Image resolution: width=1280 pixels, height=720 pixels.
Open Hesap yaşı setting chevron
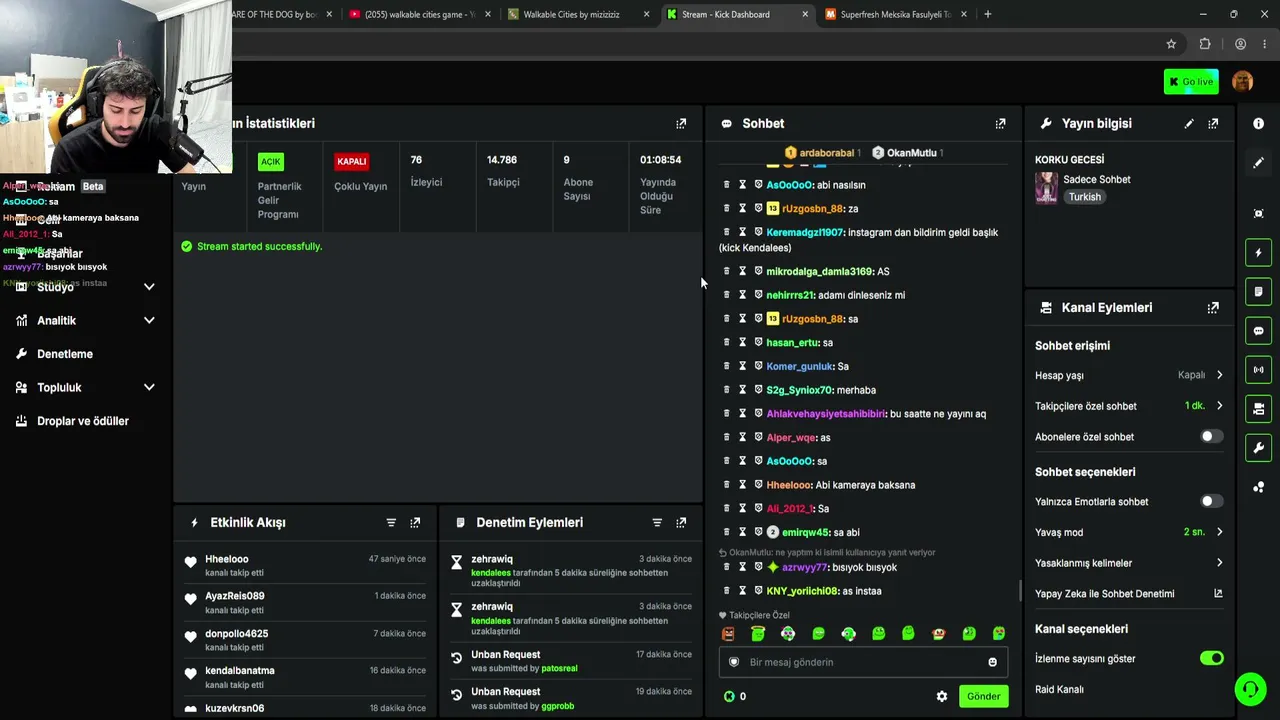tap(1219, 375)
